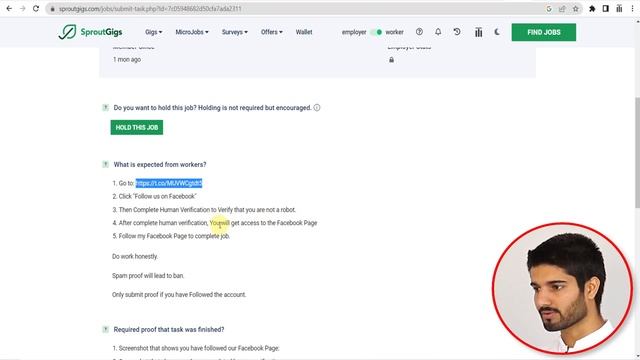Screen dimensions: 640x360
Task: Open the highlighted t.co link
Action: click(169, 183)
